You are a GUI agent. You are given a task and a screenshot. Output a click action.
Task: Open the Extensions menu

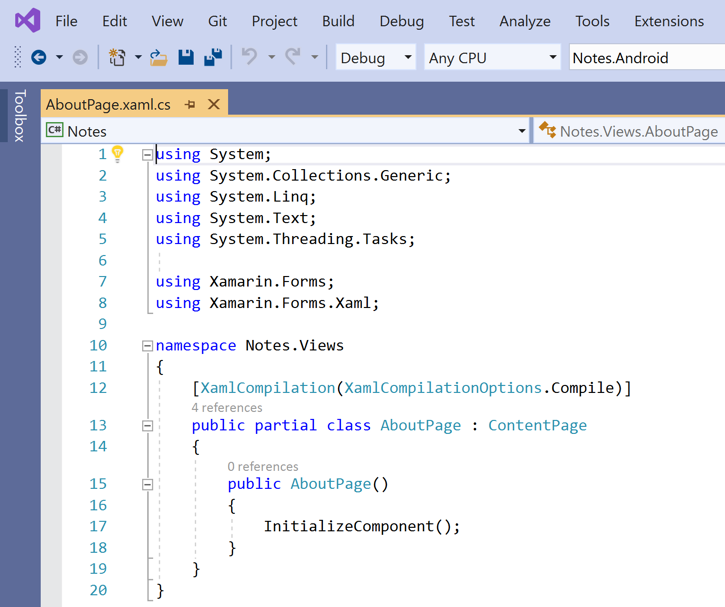click(x=668, y=21)
